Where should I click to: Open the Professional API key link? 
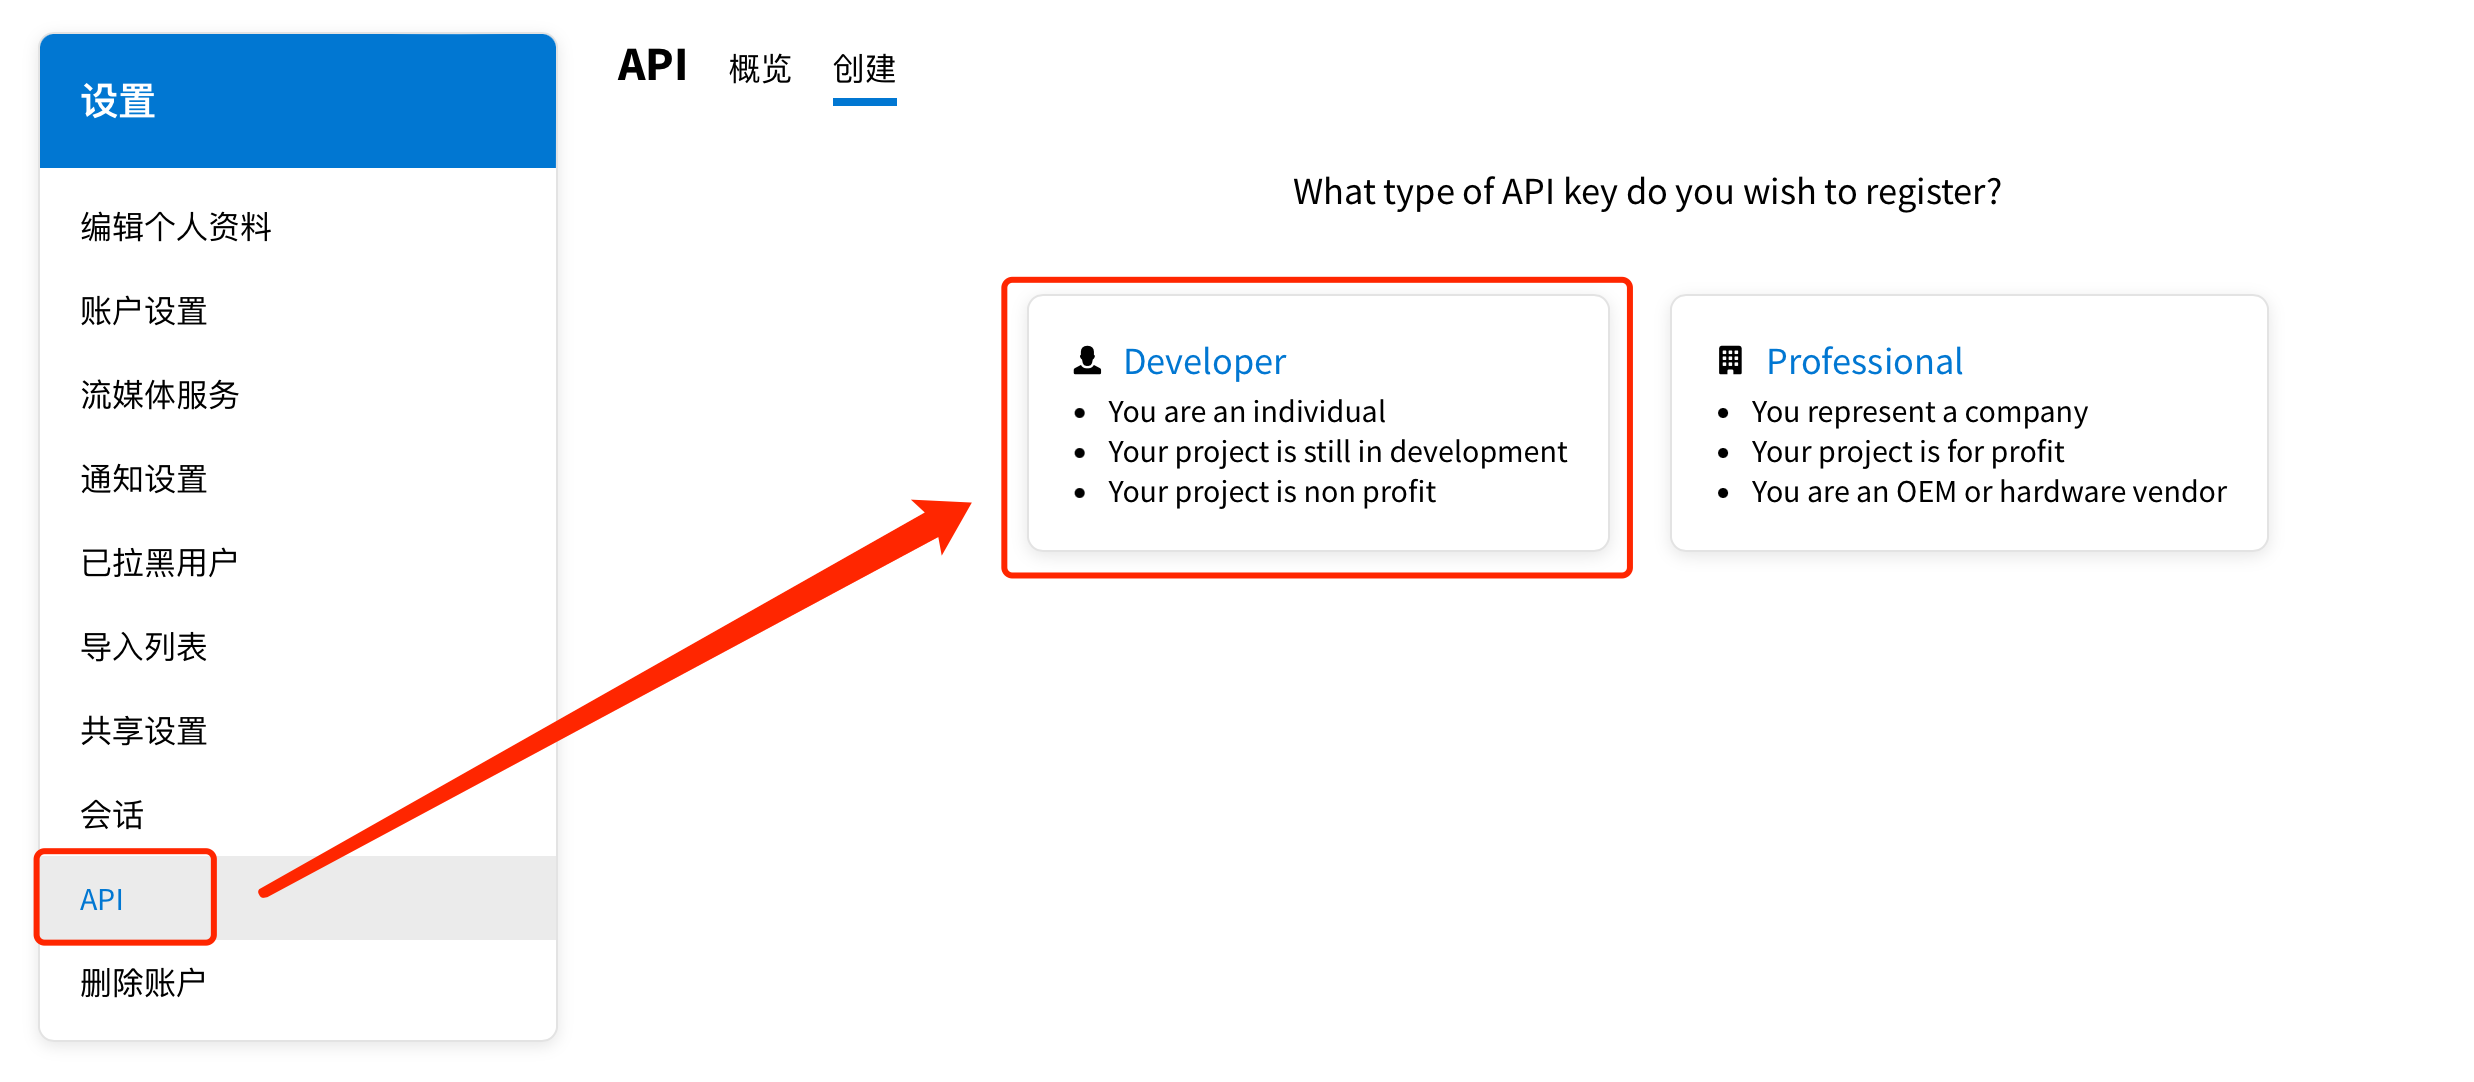[1864, 361]
